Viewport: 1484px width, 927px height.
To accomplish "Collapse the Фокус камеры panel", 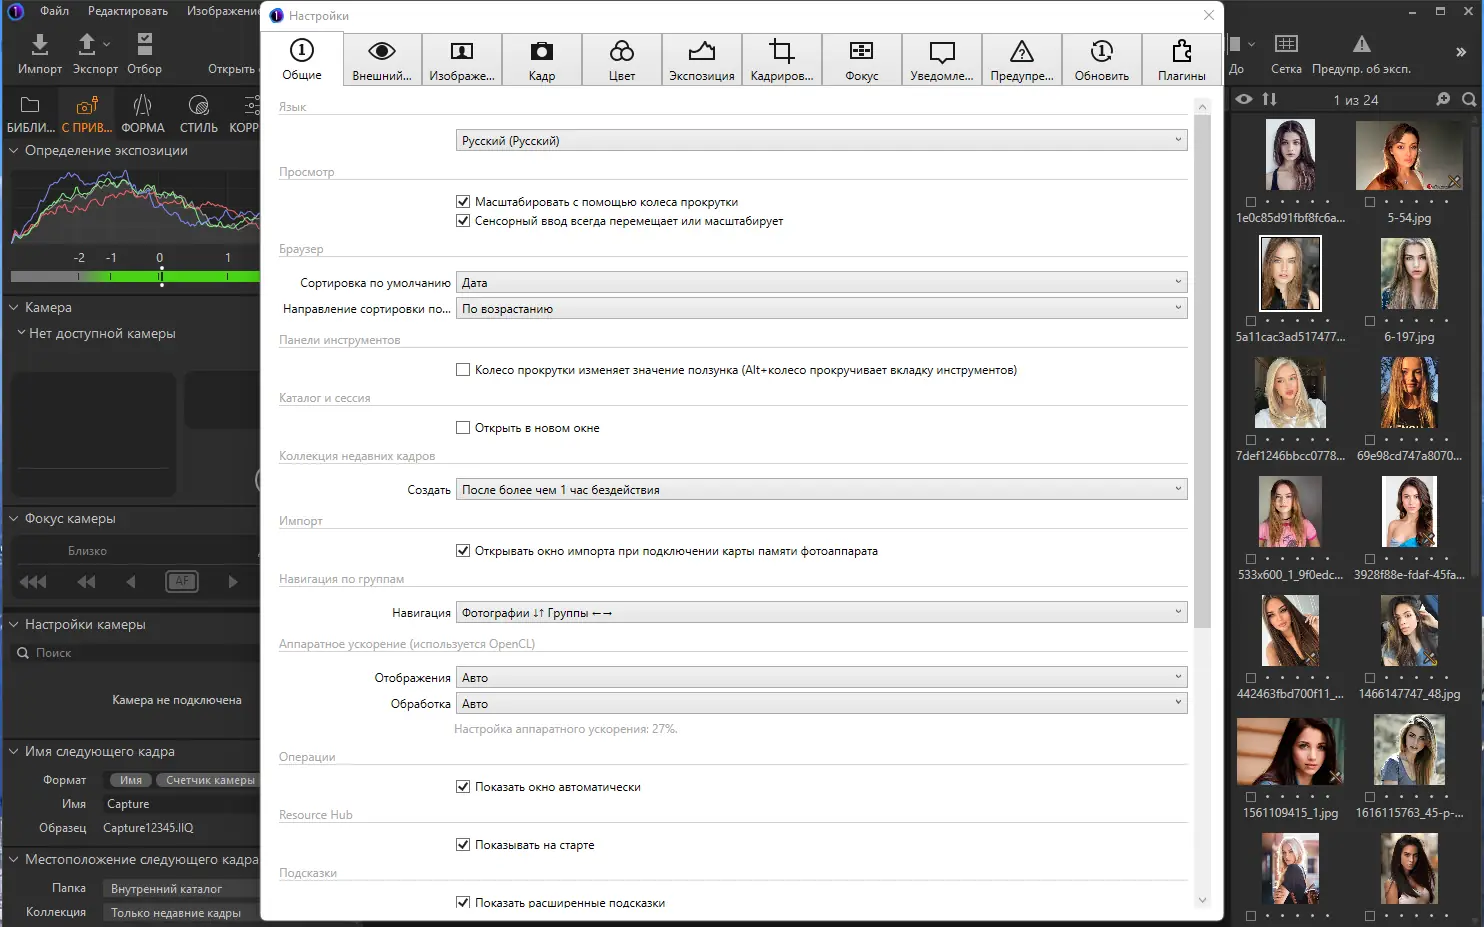I will 14,519.
